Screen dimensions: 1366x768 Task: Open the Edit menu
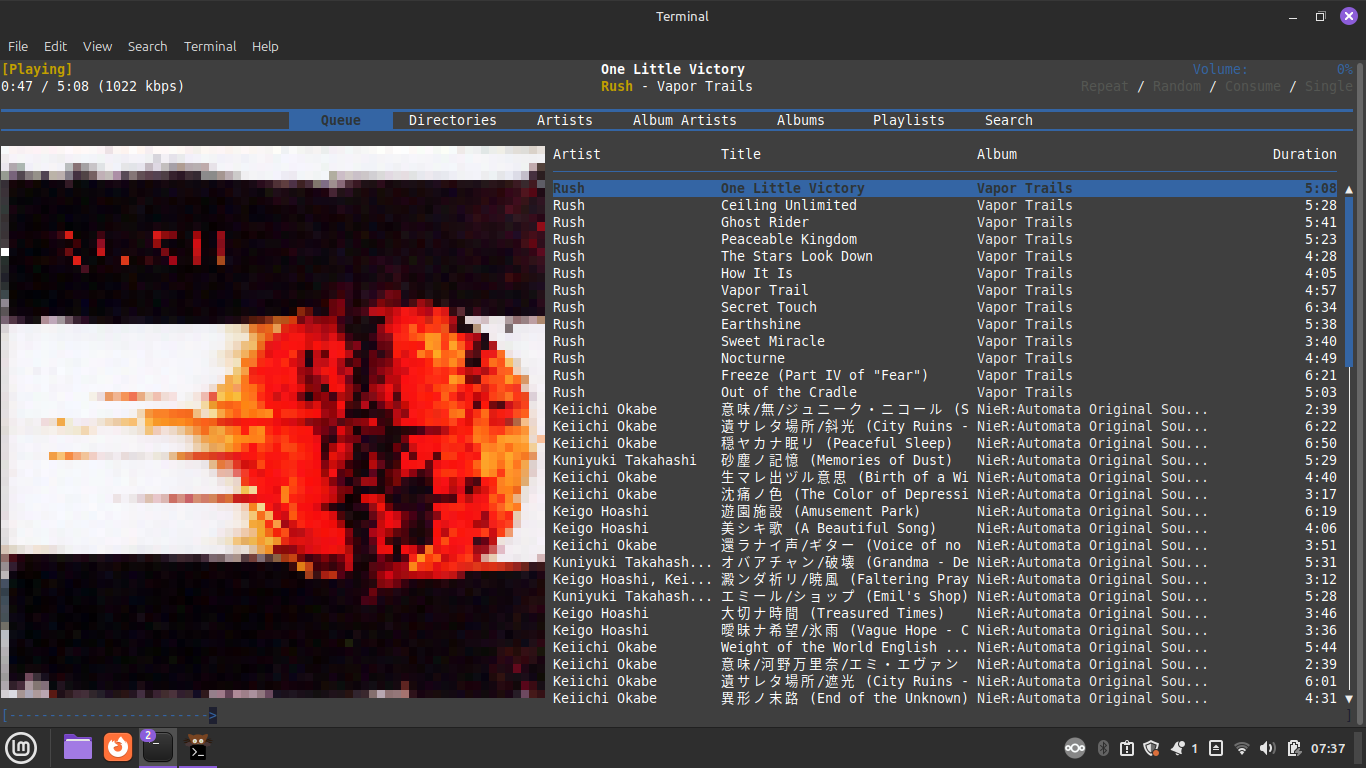tap(56, 46)
